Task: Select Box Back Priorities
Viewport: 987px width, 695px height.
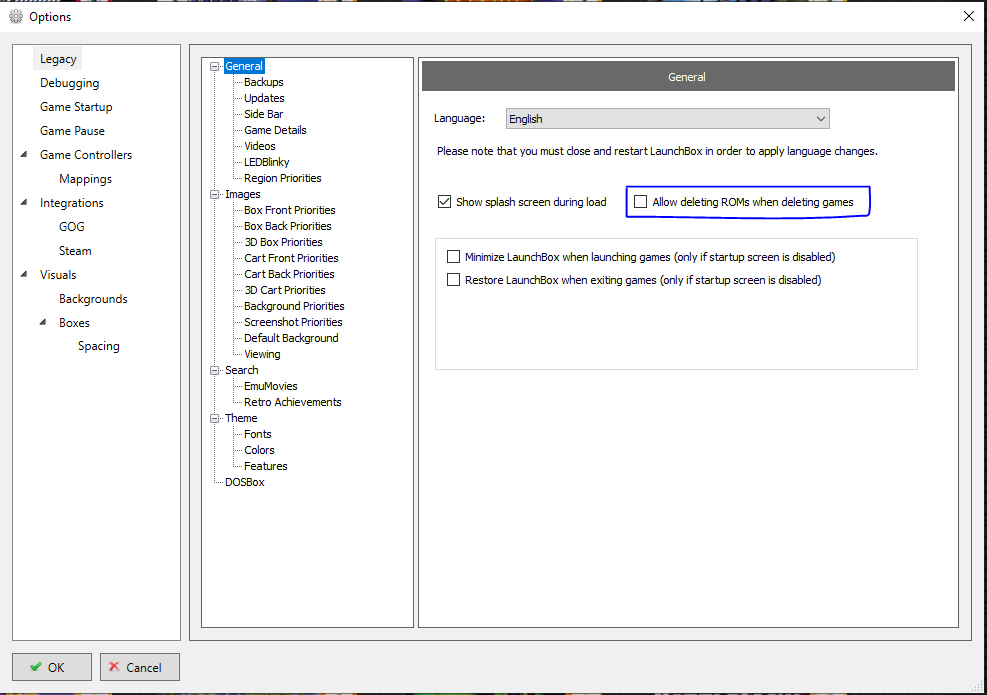Action: tap(288, 226)
